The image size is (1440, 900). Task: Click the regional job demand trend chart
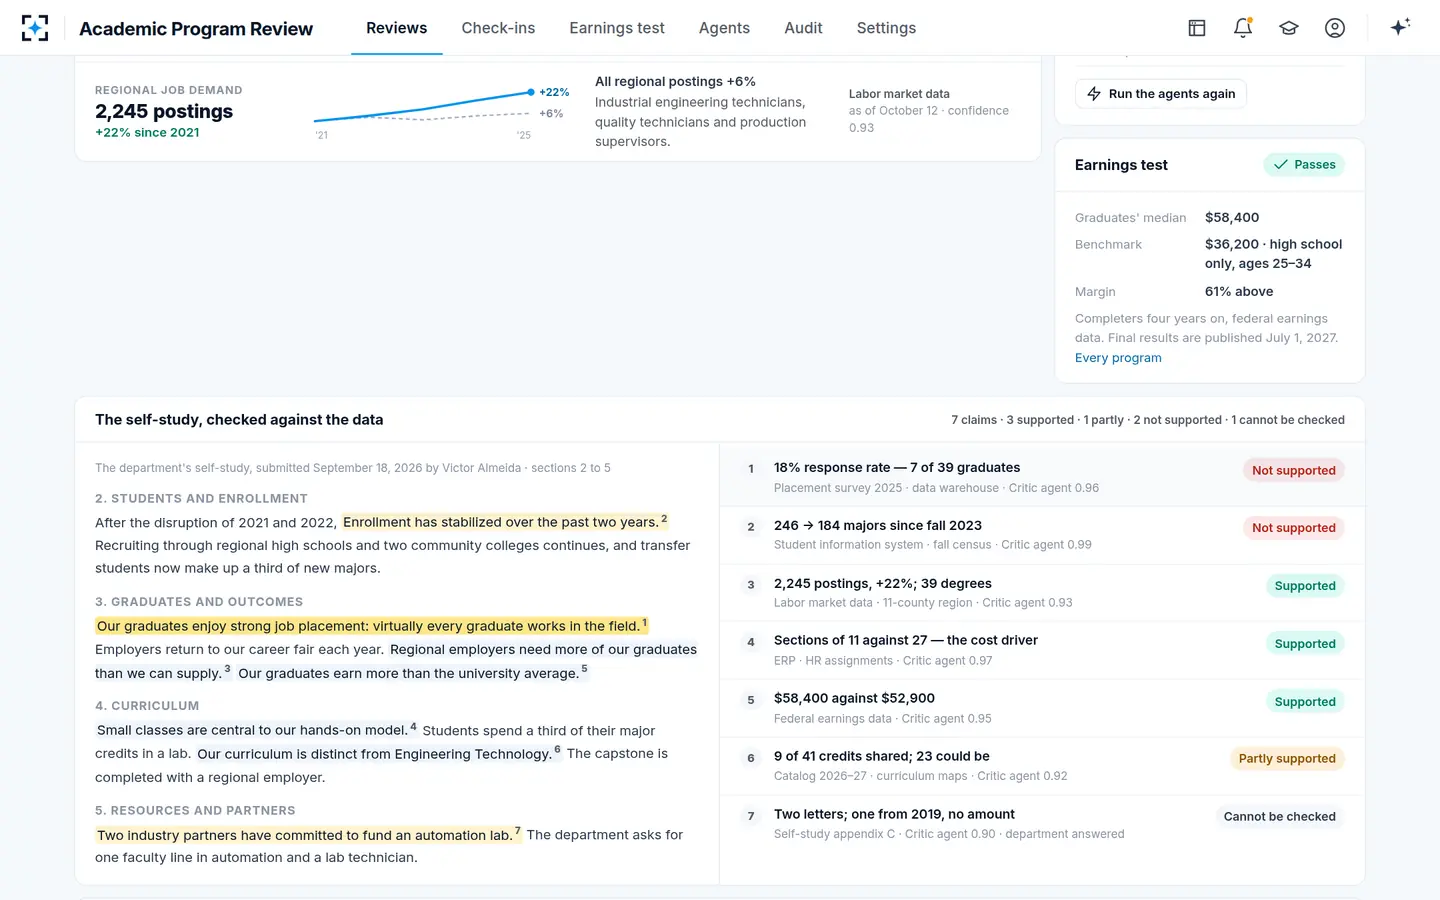[x=441, y=113]
